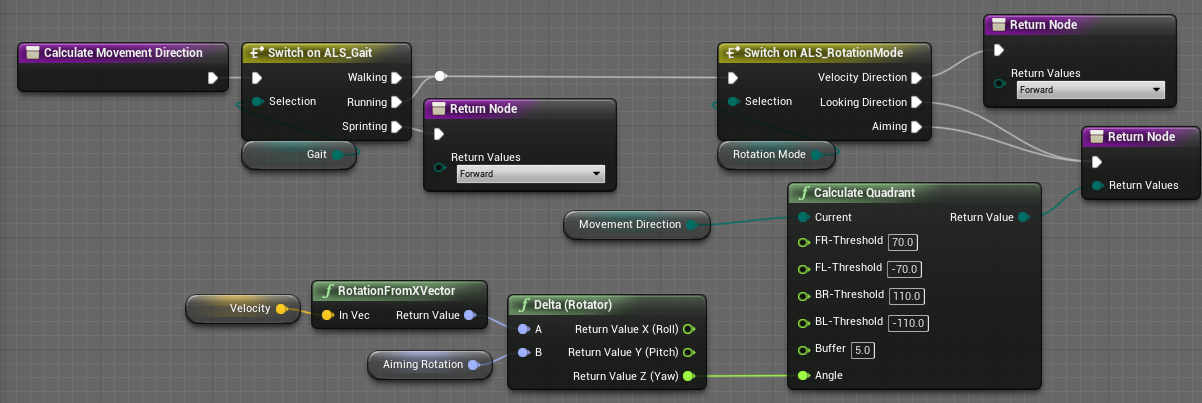The height and width of the screenshot is (403, 1202).
Task: Click the Velocity Direction output pin
Action: pyautogui.click(x=917, y=78)
